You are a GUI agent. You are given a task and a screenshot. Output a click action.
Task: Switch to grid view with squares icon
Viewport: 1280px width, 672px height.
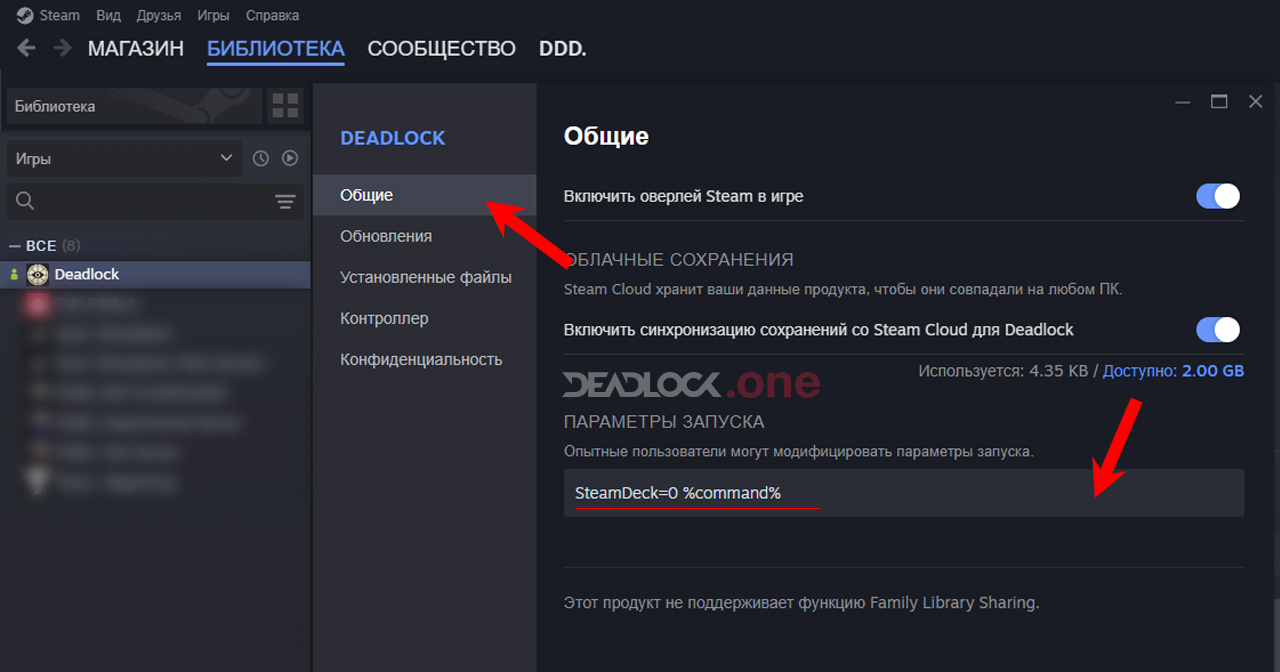click(285, 104)
